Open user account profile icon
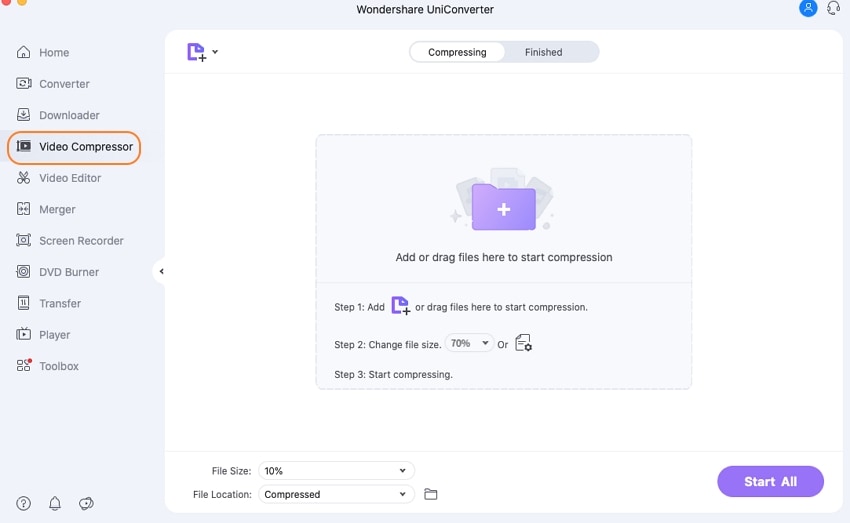The width and height of the screenshot is (850, 523). [808, 8]
